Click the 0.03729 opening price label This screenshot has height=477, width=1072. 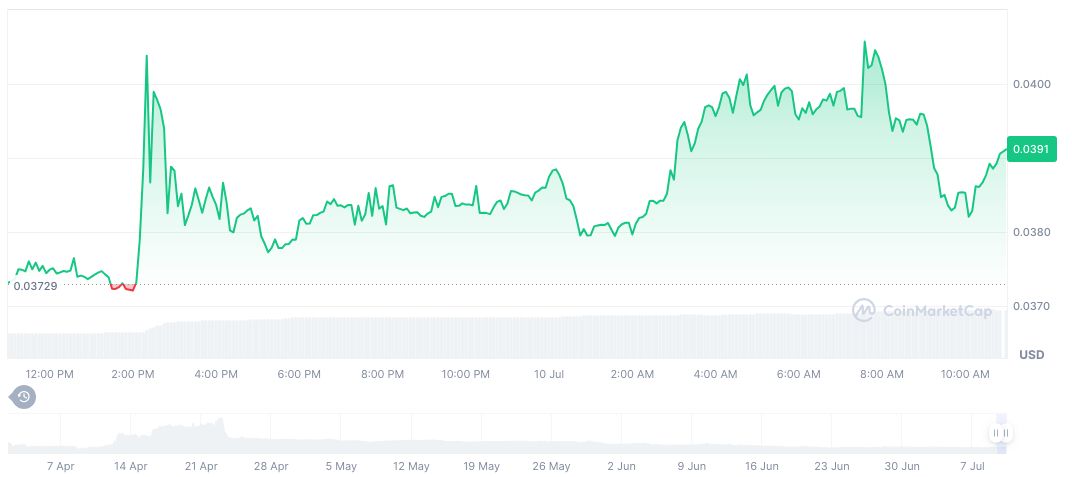[x=35, y=286]
